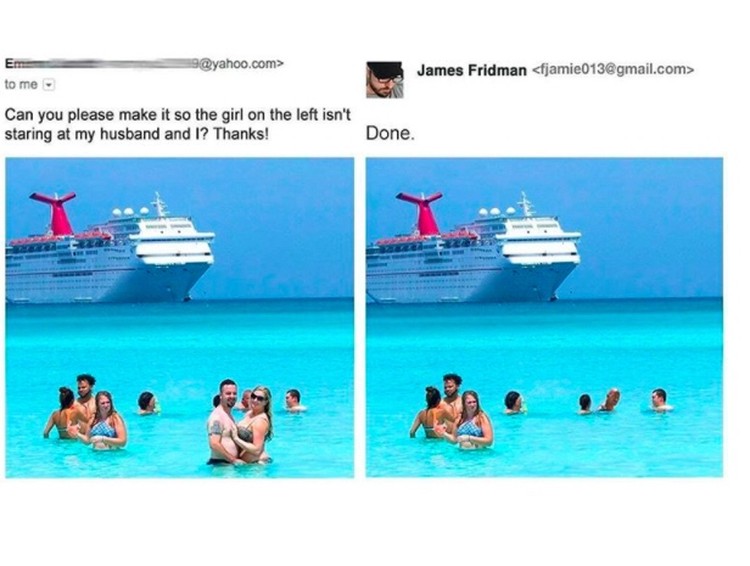Open the original beach photo attachment

pyautogui.click(x=180, y=318)
